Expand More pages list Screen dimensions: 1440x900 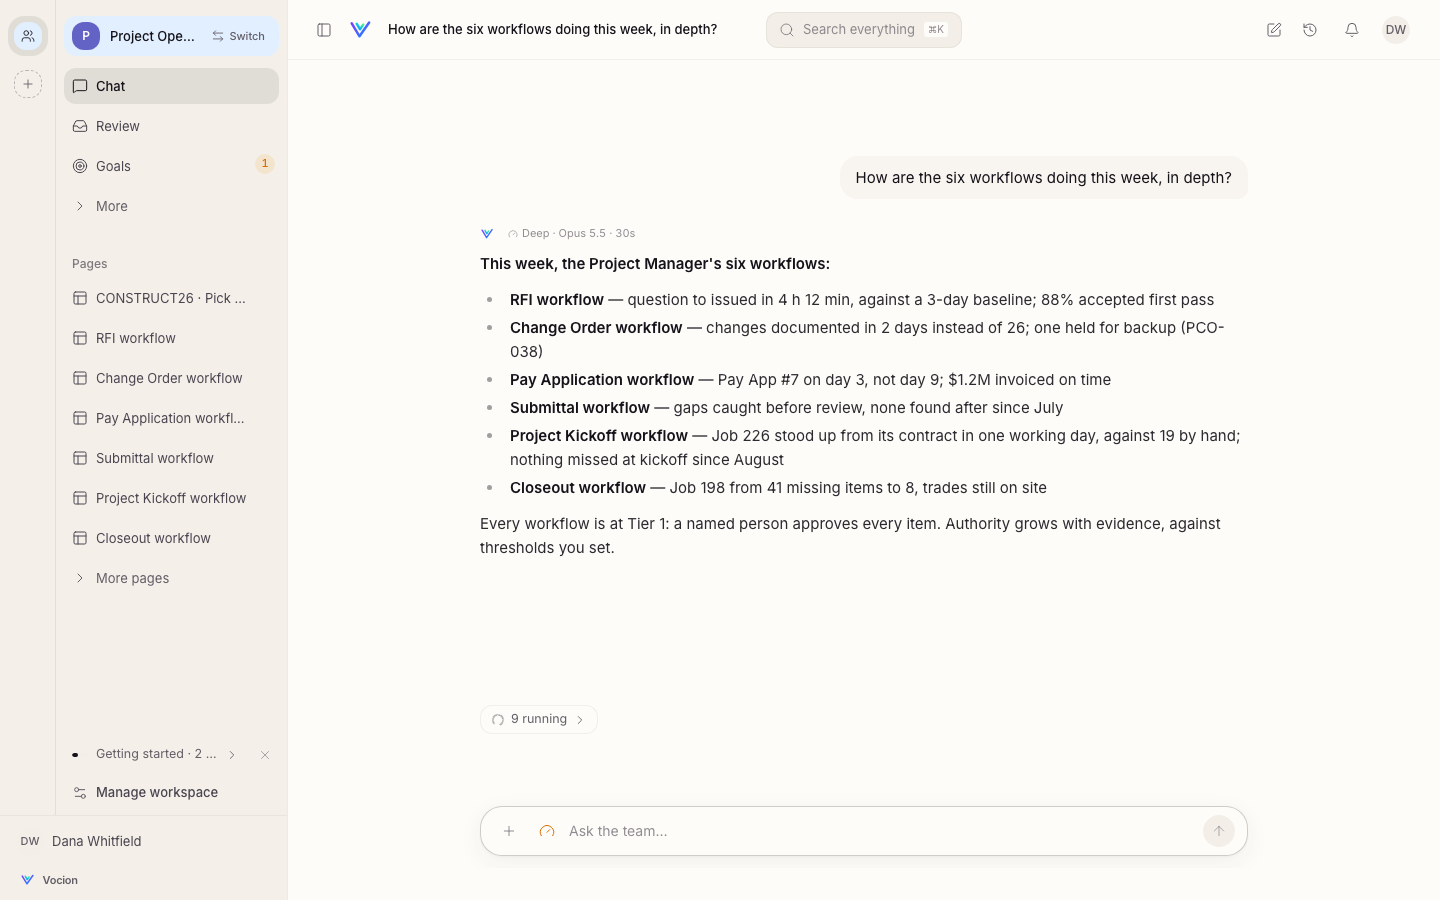[x=172, y=578]
